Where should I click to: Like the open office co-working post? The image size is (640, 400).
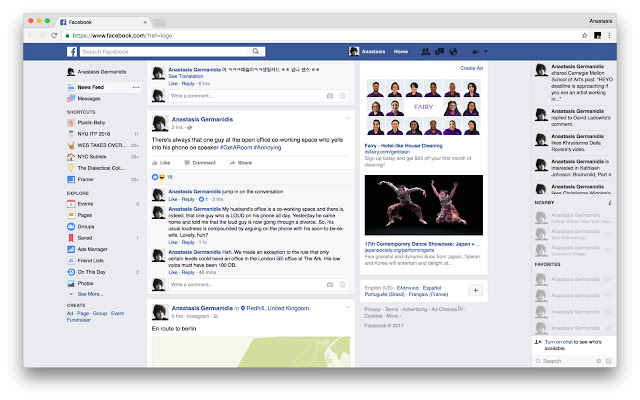pyautogui.click(x=161, y=162)
